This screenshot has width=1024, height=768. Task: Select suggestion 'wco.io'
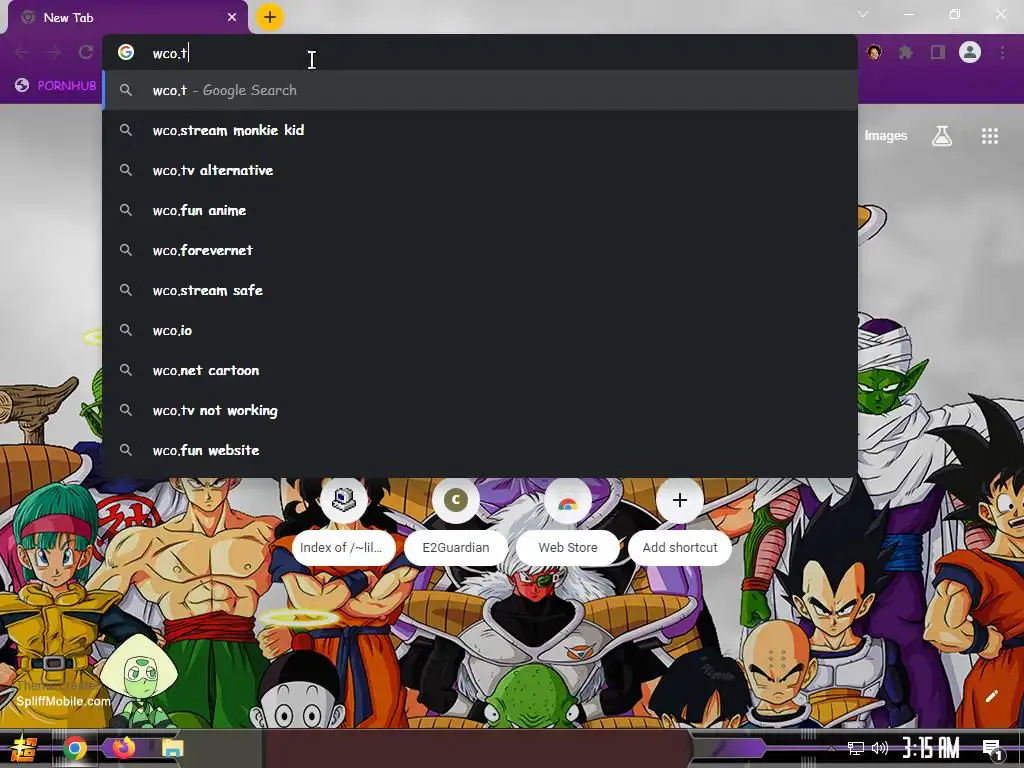(x=479, y=330)
